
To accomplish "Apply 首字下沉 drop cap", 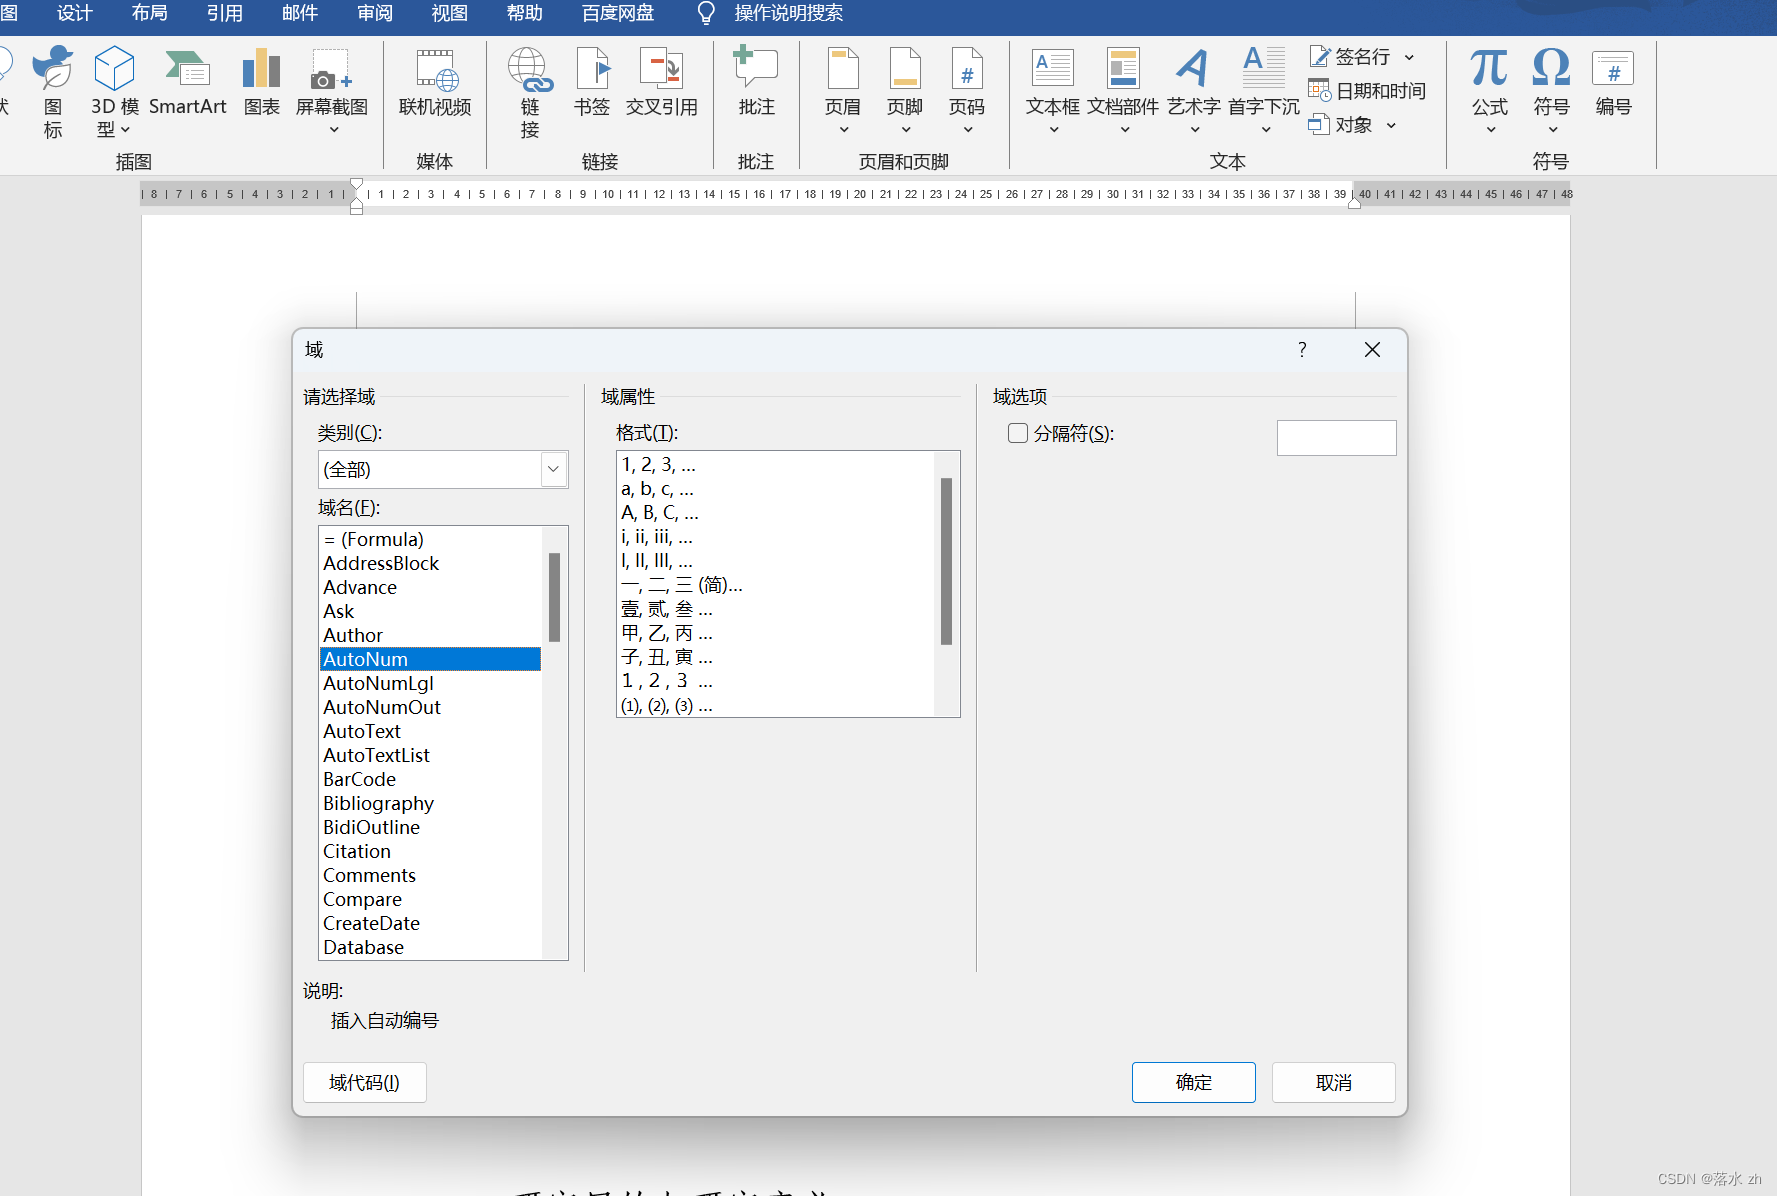I will tap(1264, 92).
